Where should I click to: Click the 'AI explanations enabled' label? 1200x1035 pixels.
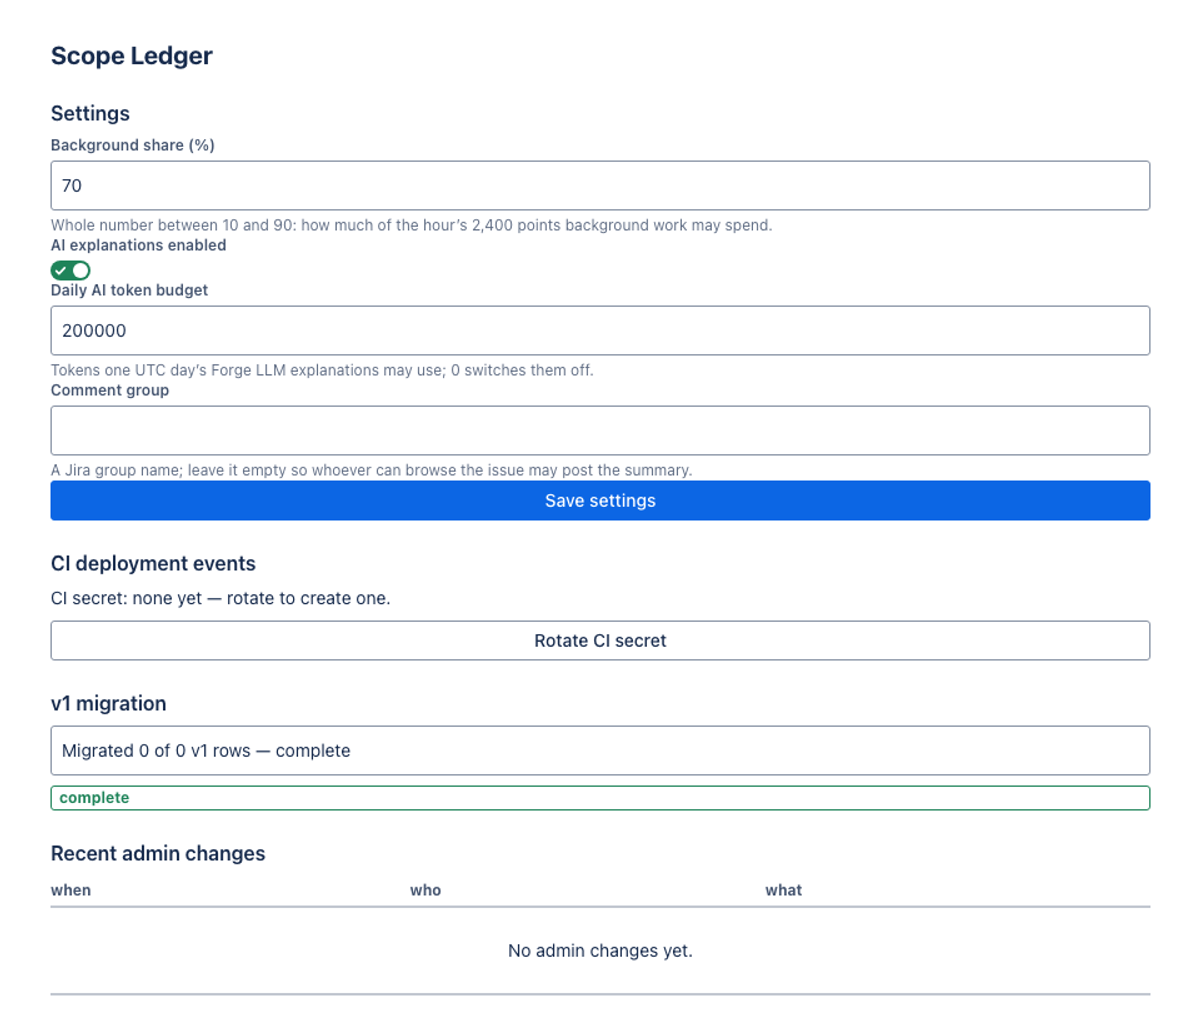139,245
